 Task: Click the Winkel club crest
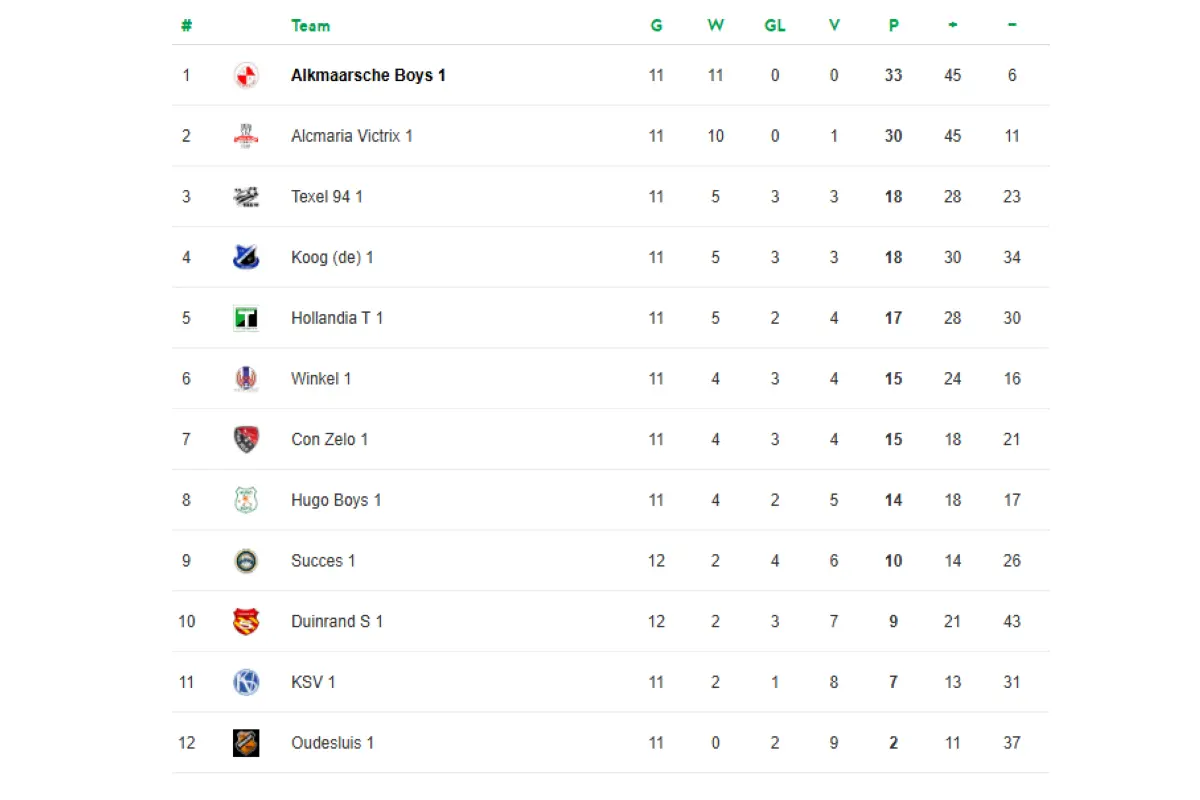[x=246, y=379]
